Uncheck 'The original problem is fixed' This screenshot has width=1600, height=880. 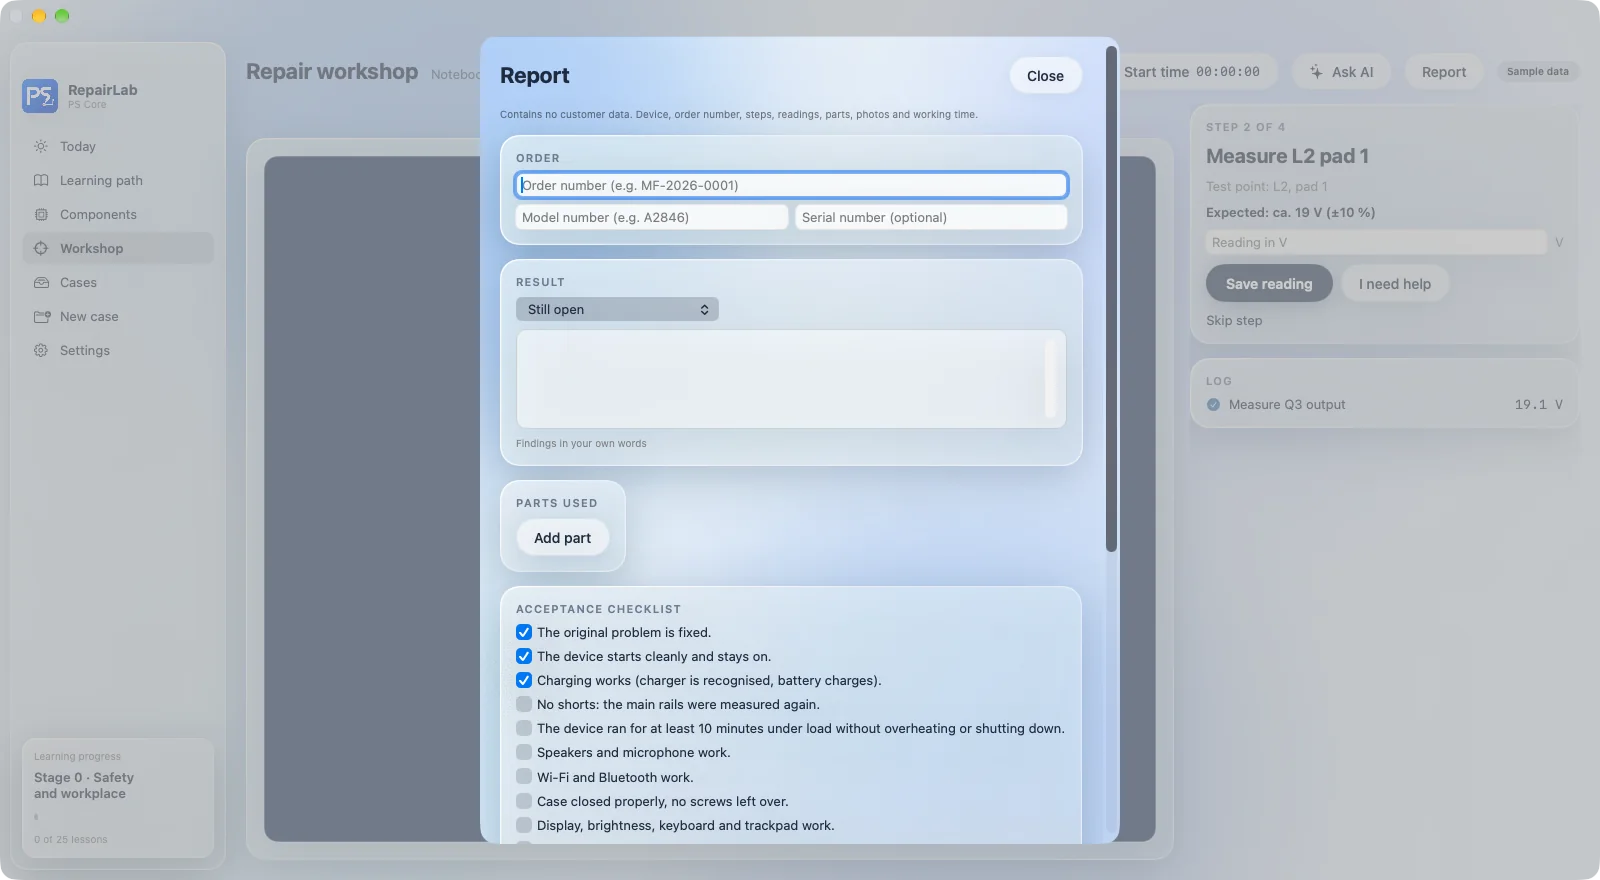pyautogui.click(x=524, y=632)
